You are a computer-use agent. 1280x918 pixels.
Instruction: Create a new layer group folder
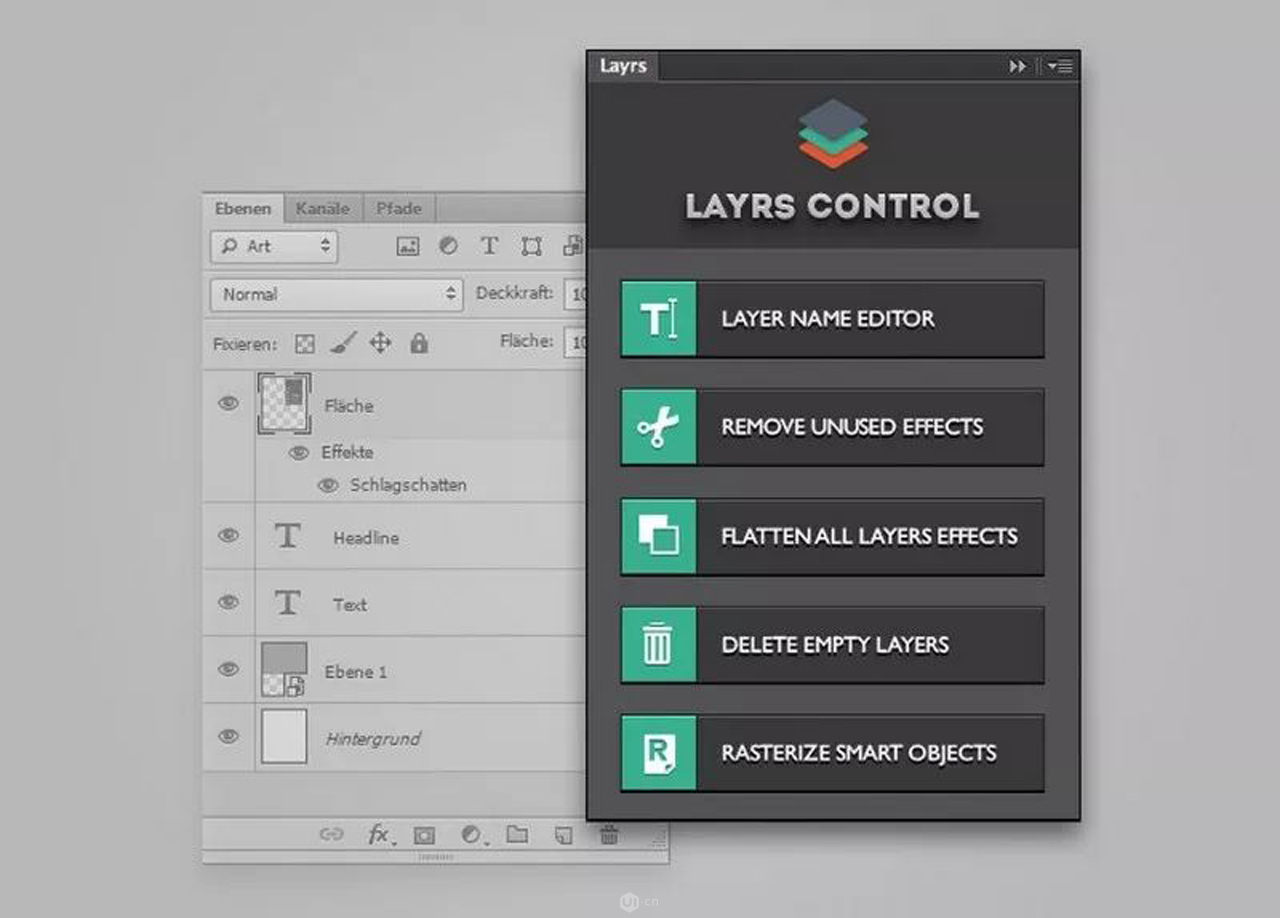point(517,835)
